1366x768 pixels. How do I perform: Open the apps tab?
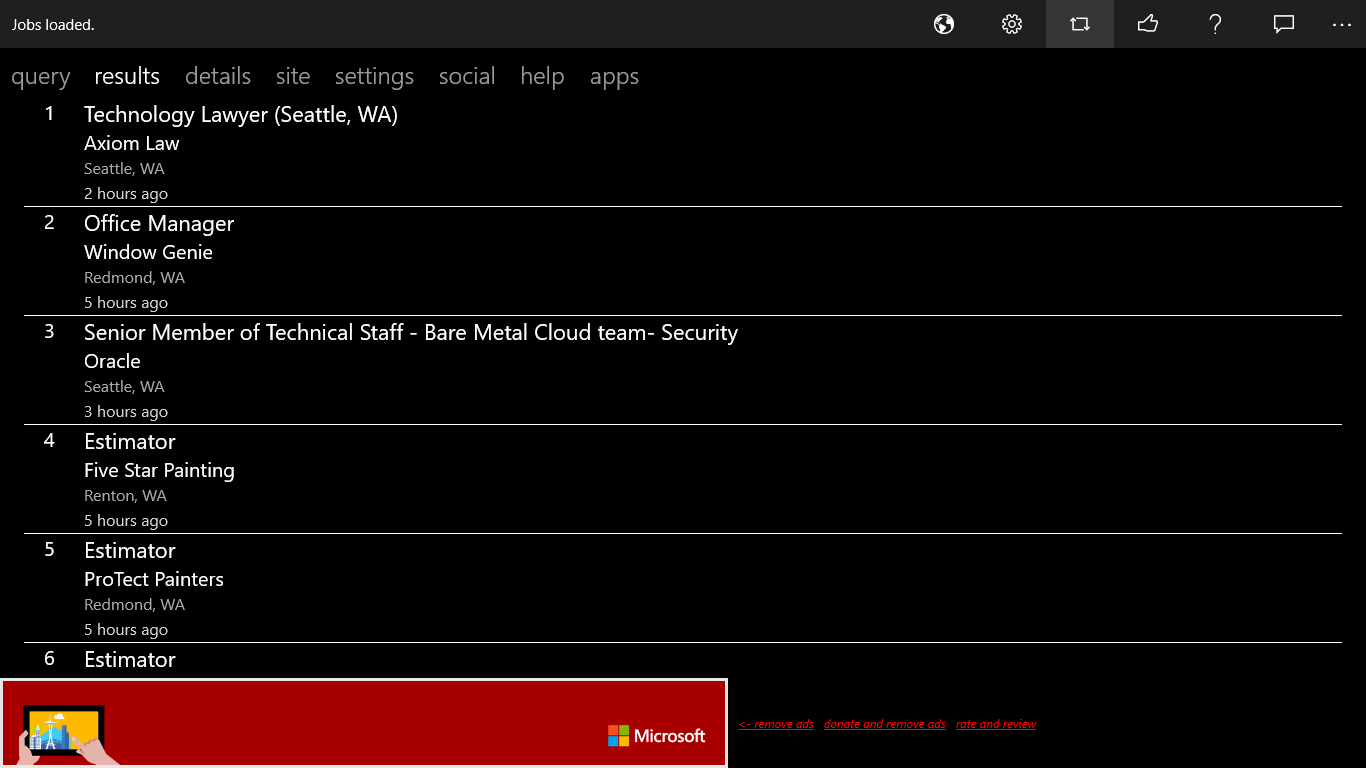614,77
